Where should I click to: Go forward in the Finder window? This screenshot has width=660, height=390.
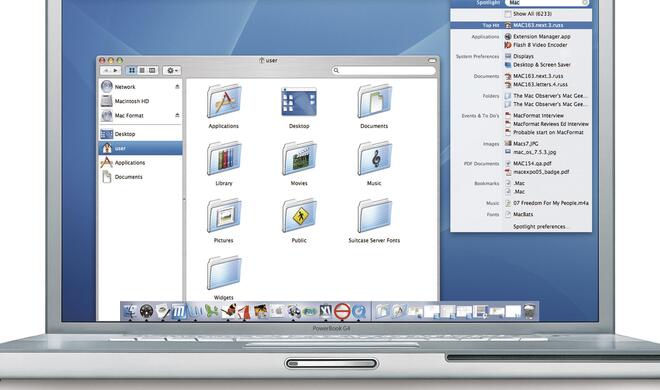pos(116,70)
